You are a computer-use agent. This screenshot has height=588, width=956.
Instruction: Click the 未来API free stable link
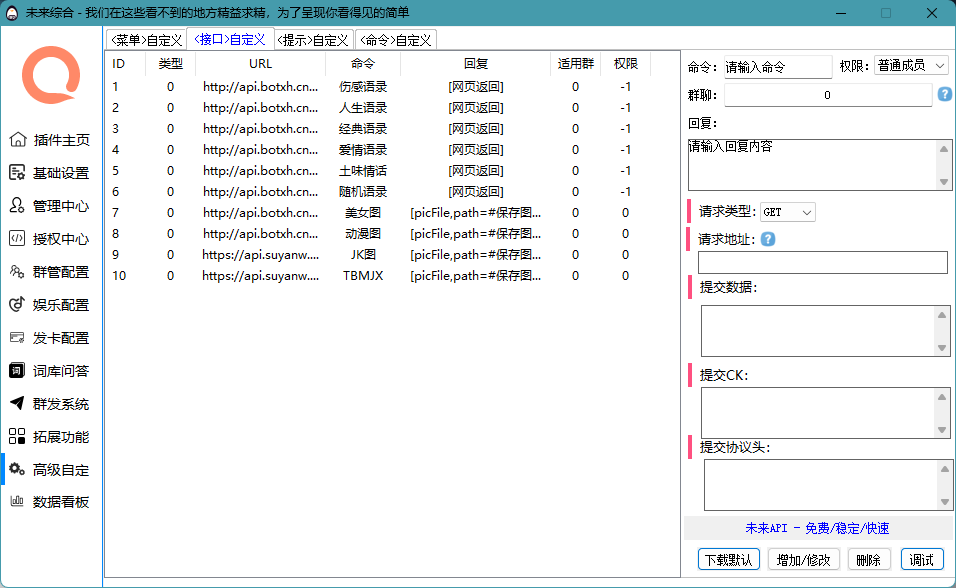point(817,528)
